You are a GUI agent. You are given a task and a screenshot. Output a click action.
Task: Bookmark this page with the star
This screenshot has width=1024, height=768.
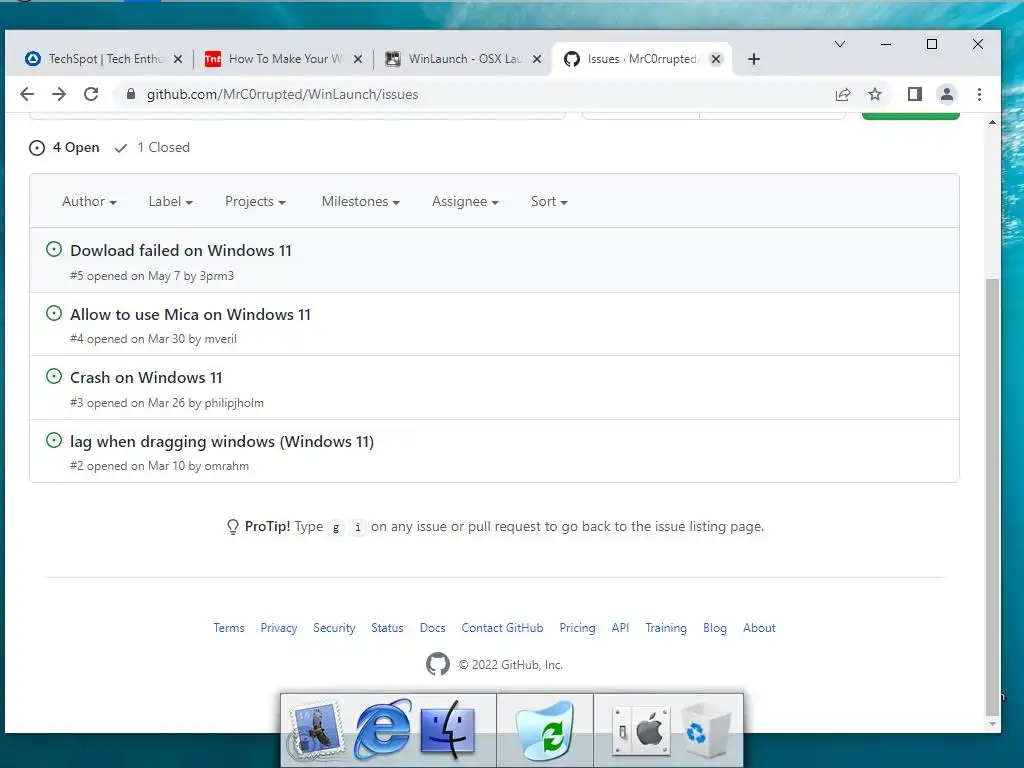pos(875,95)
